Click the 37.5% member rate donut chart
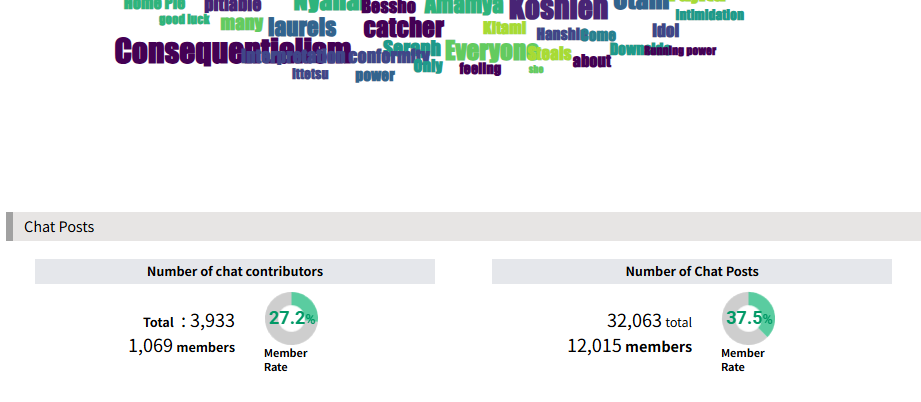The image size is (921, 402). 748,318
